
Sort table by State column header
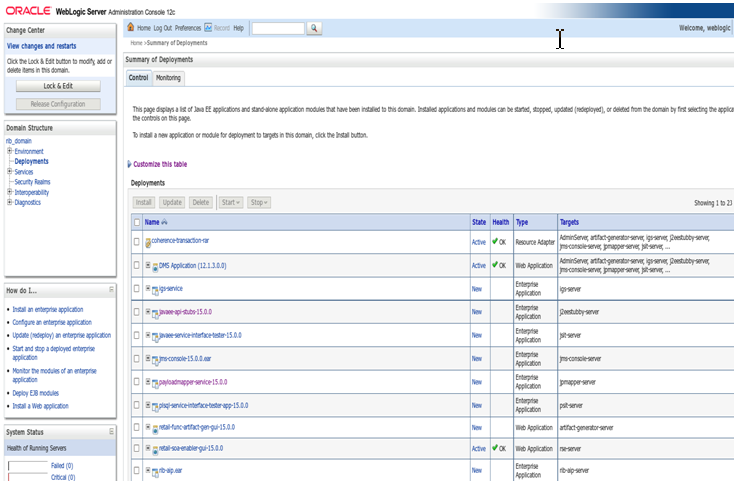[x=479, y=222]
